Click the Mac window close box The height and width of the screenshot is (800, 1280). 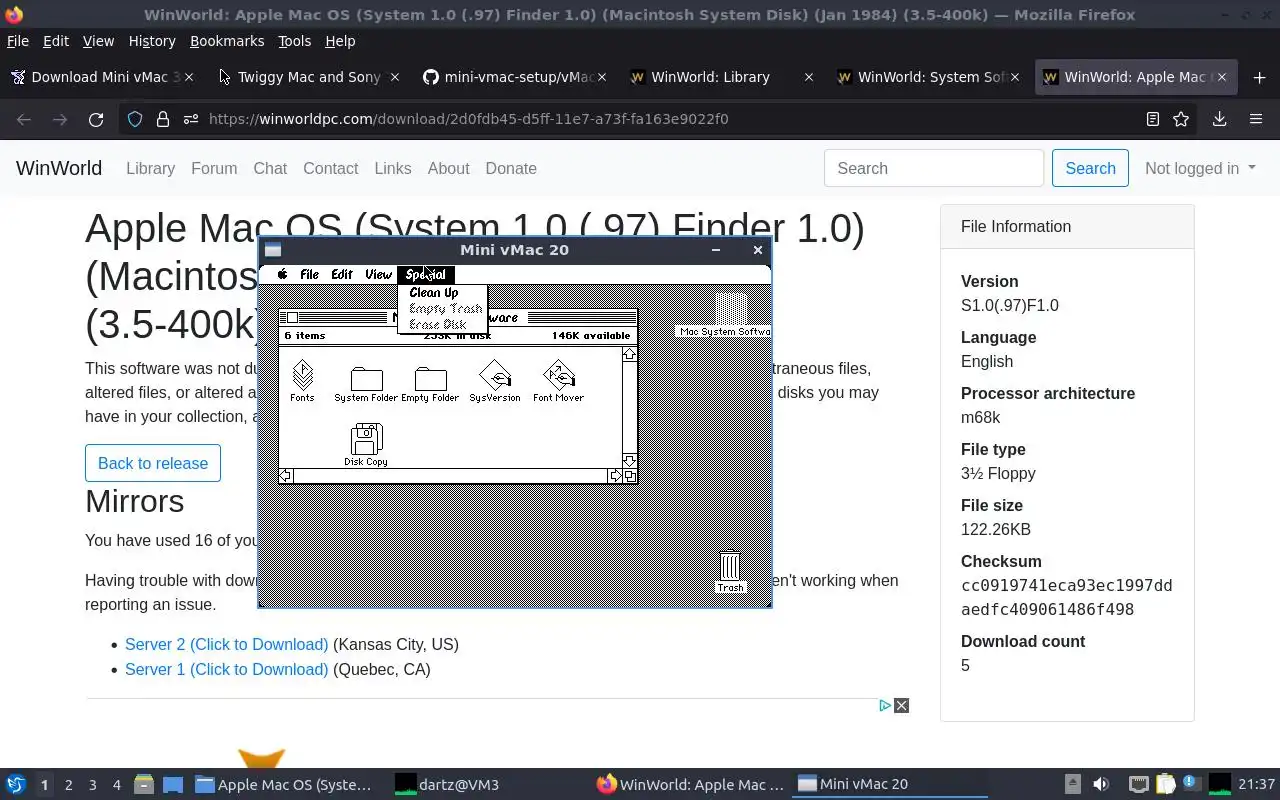(x=292, y=318)
